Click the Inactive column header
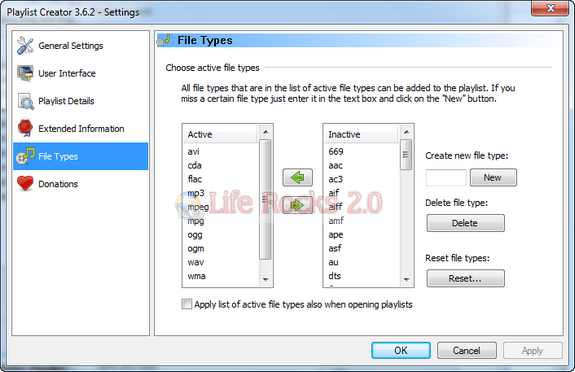Screen dimensions: 575x372 (362, 134)
